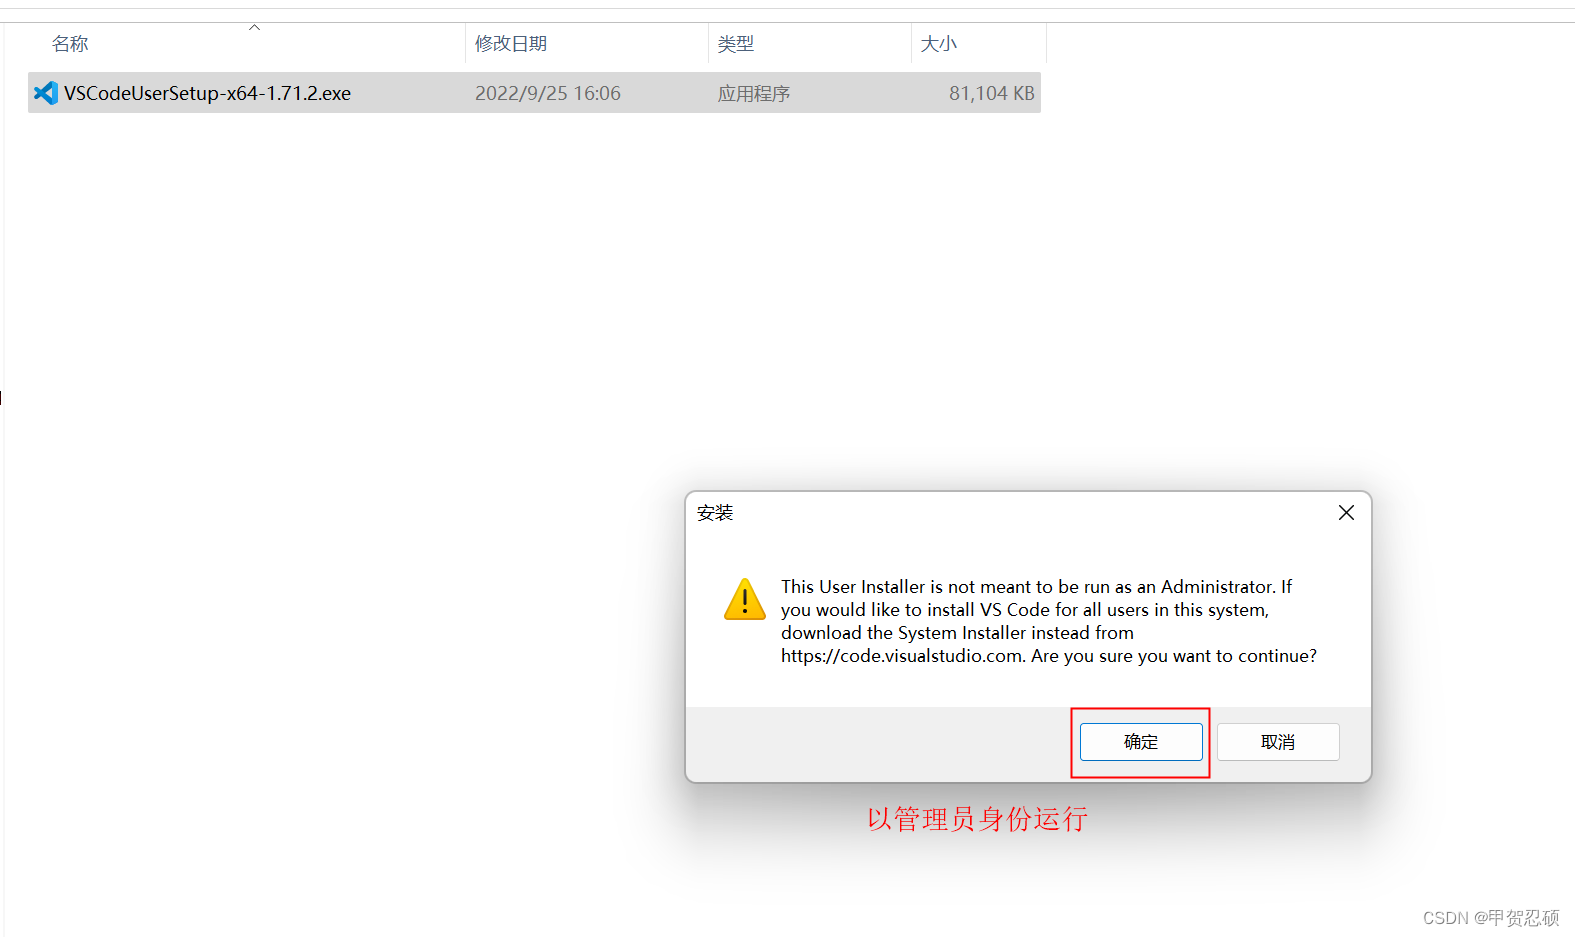
Task: Sort files by the 修改日期 column header
Action: point(511,44)
